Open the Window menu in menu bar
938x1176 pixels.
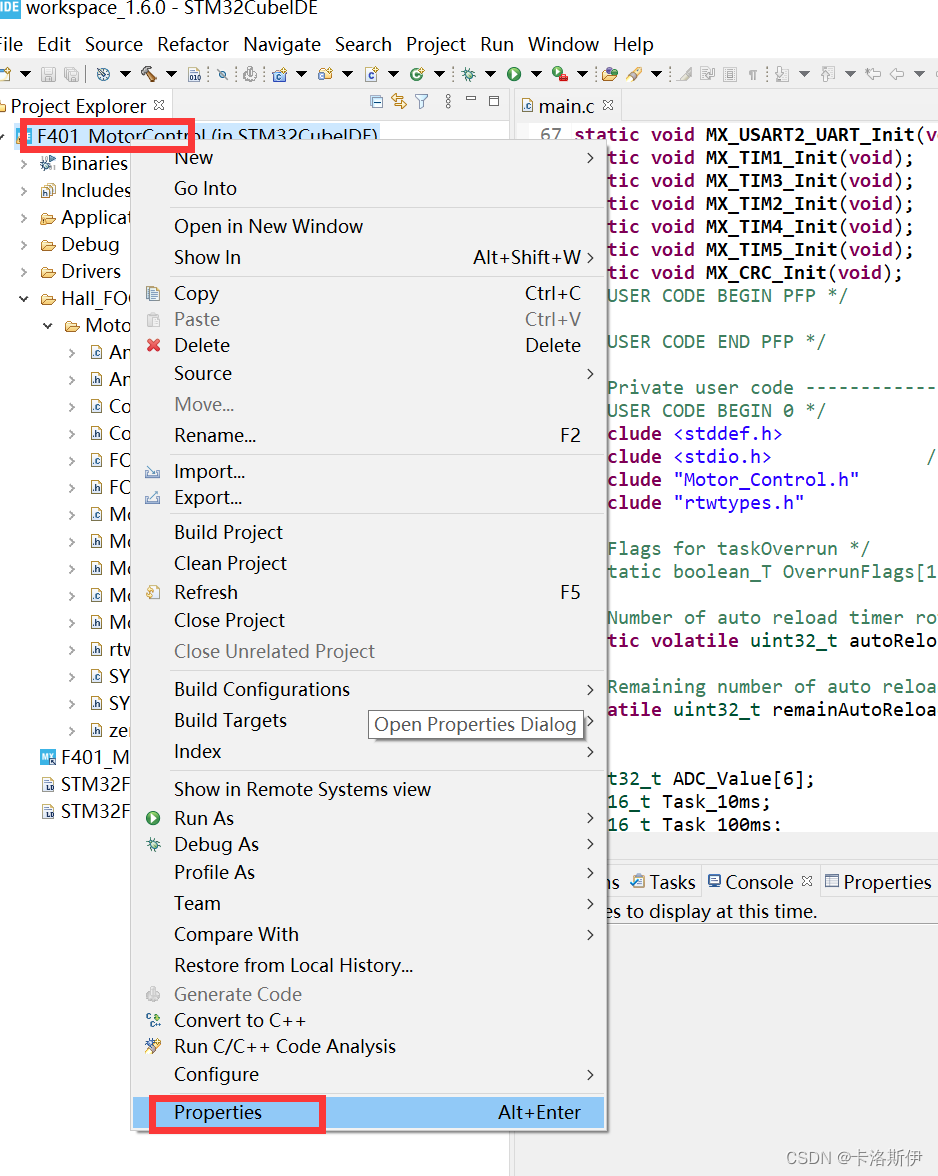point(563,44)
